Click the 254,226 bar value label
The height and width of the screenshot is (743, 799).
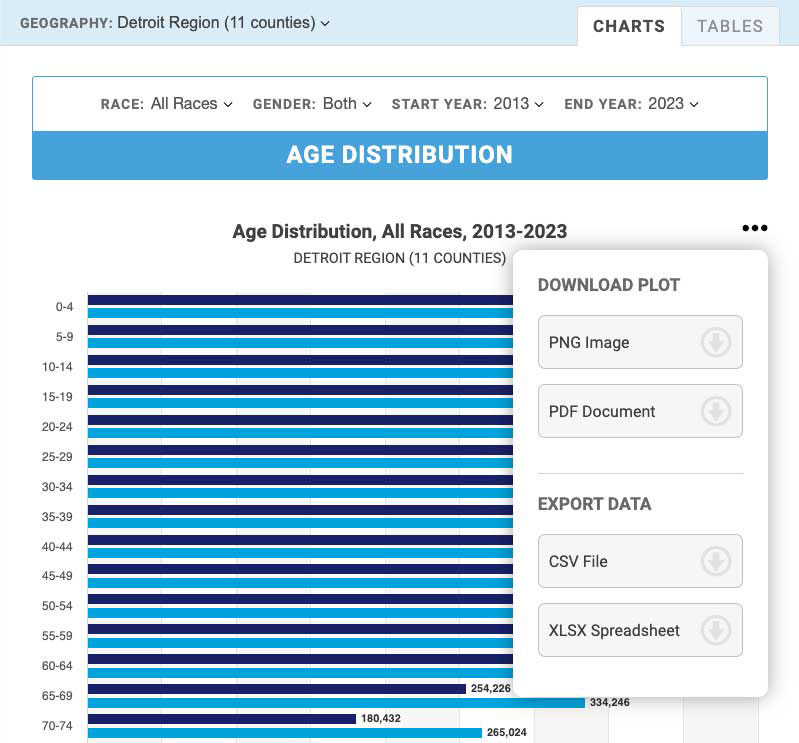click(490, 688)
